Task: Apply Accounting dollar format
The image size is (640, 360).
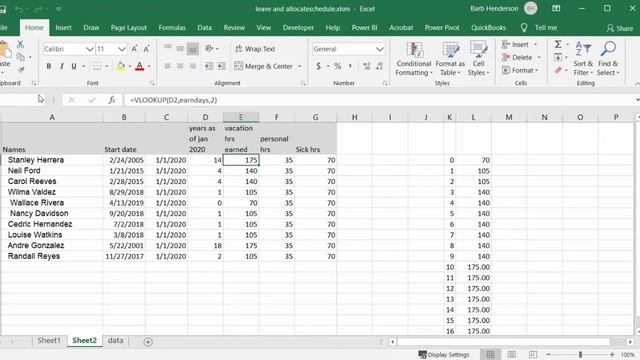Action: [318, 66]
